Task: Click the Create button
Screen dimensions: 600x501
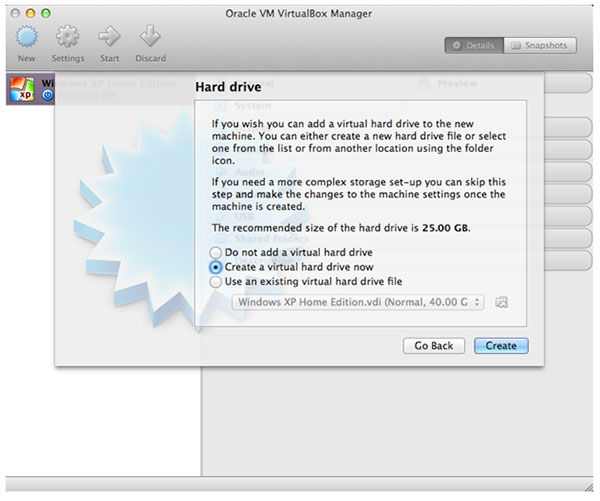Action: click(501, 346)
